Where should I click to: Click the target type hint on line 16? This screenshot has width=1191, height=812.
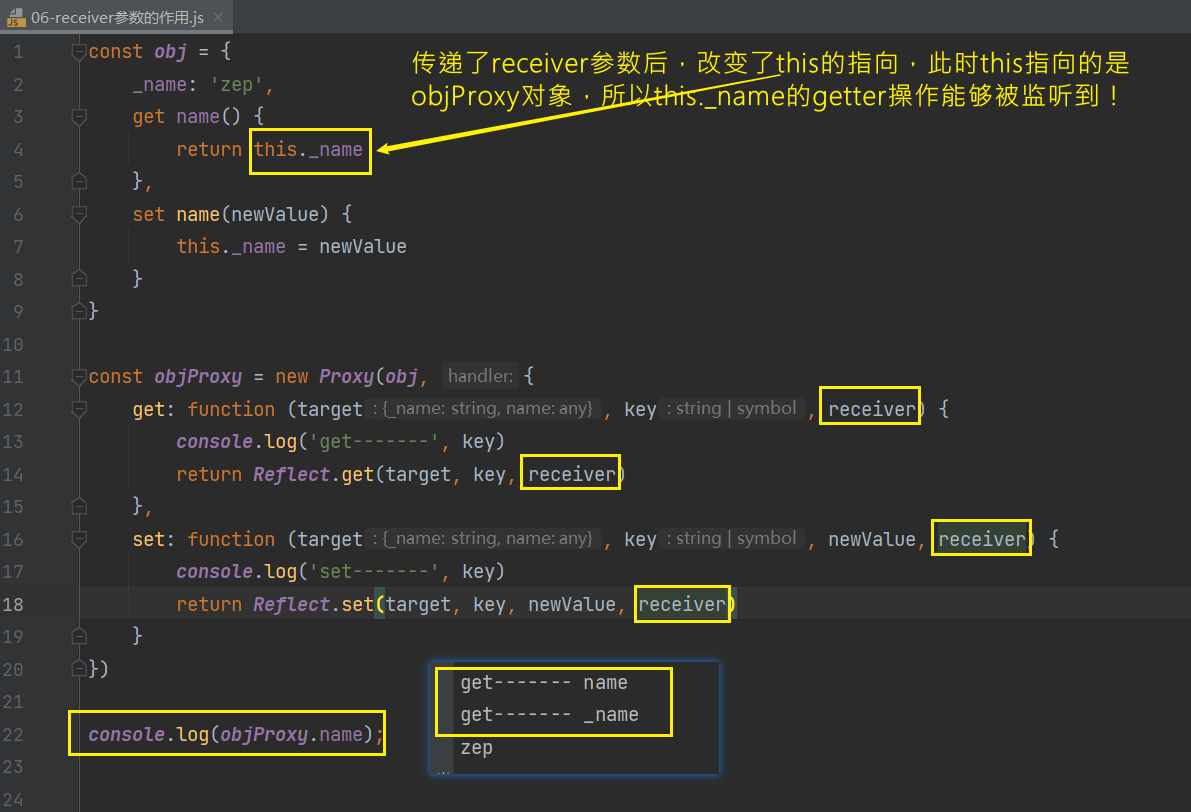[483, 539]
